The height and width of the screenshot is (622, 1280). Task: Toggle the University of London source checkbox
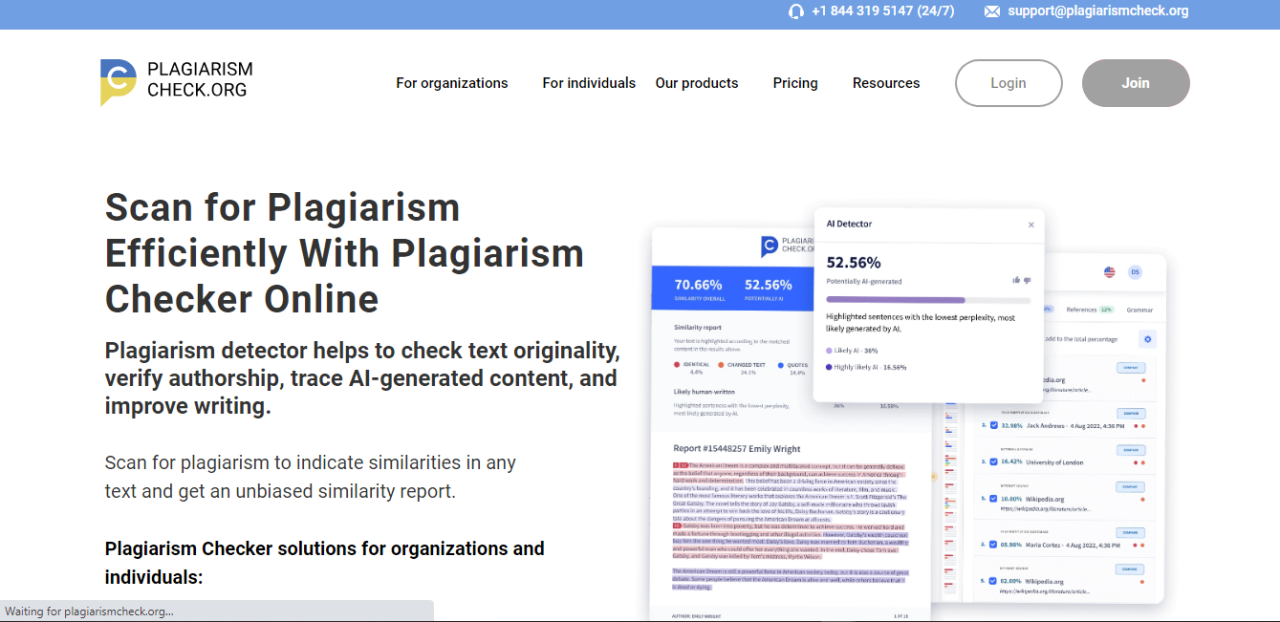coord(992,462)
